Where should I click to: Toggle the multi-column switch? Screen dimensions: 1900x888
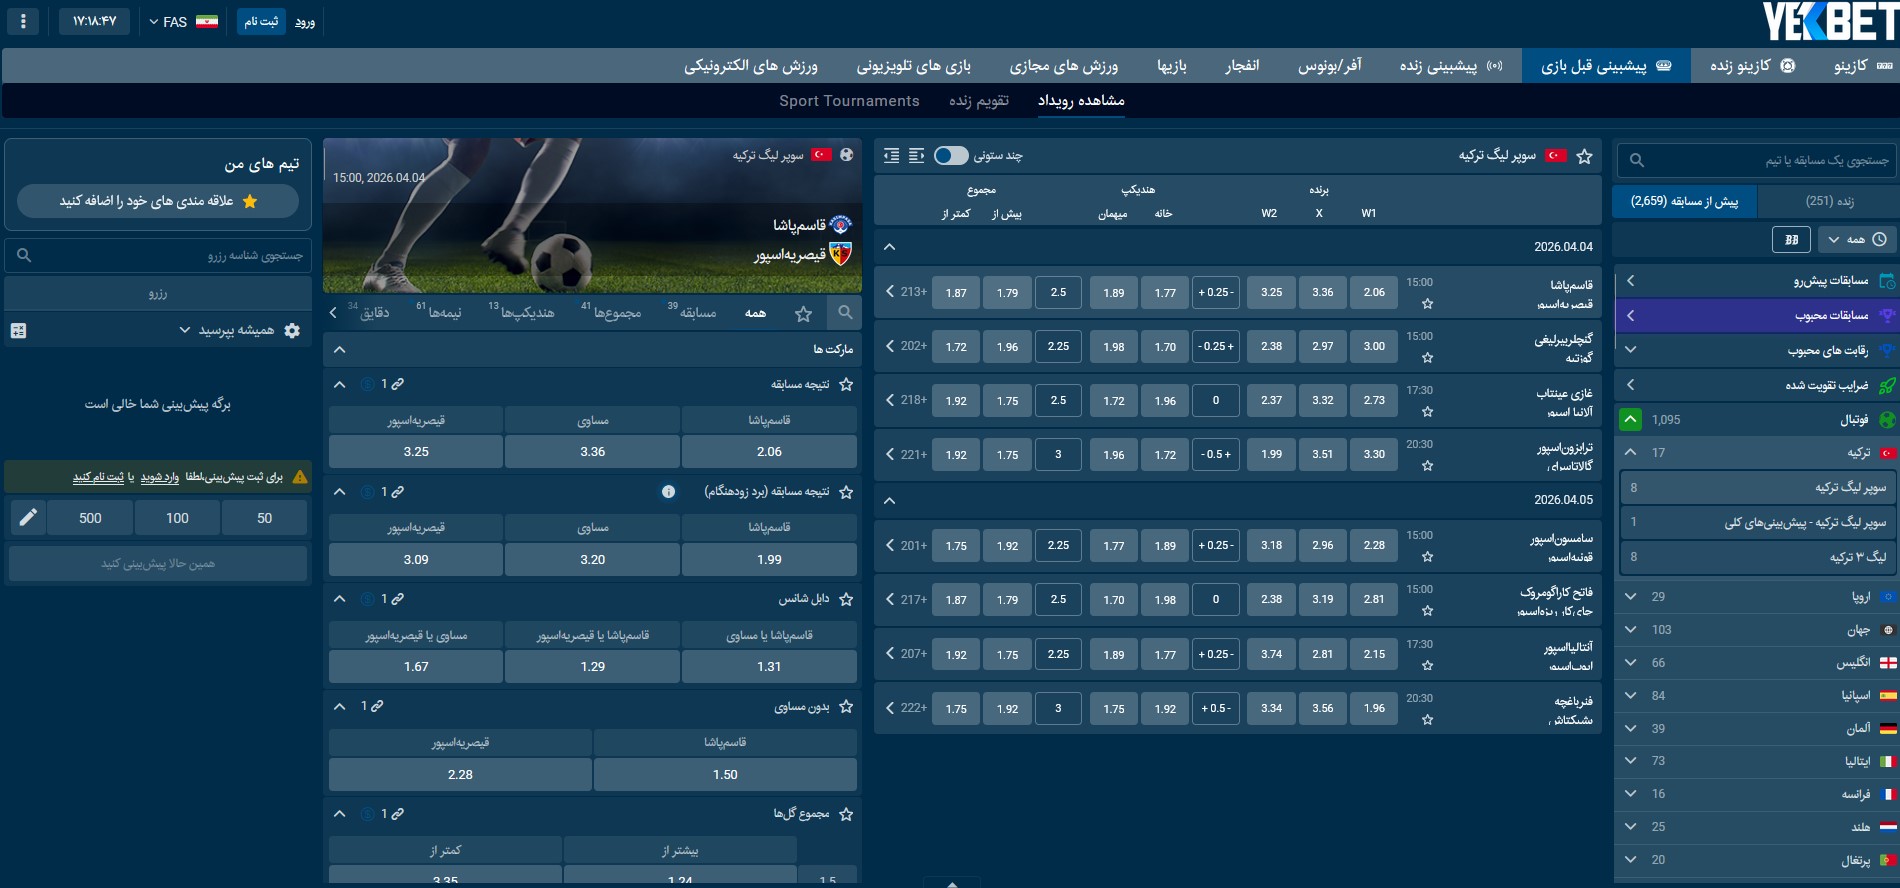pos(951,156)
